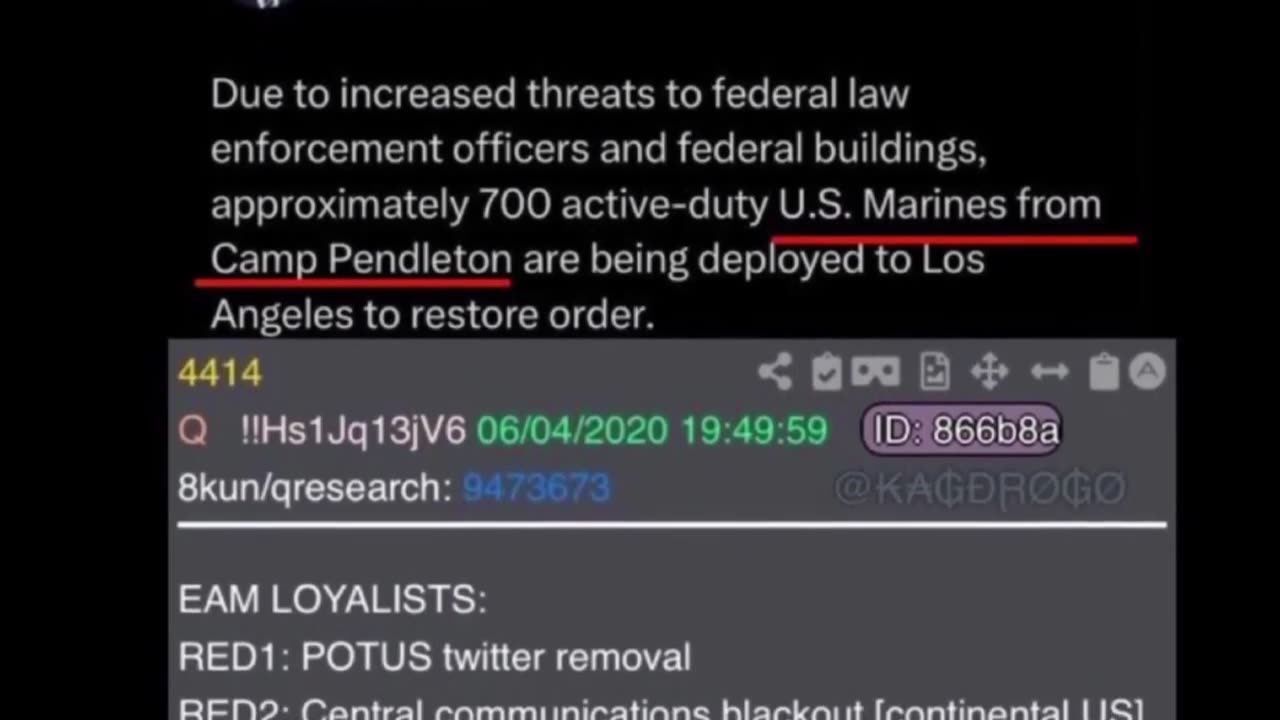Click the clipboard checkmark icon

click(x=826, y=372)
